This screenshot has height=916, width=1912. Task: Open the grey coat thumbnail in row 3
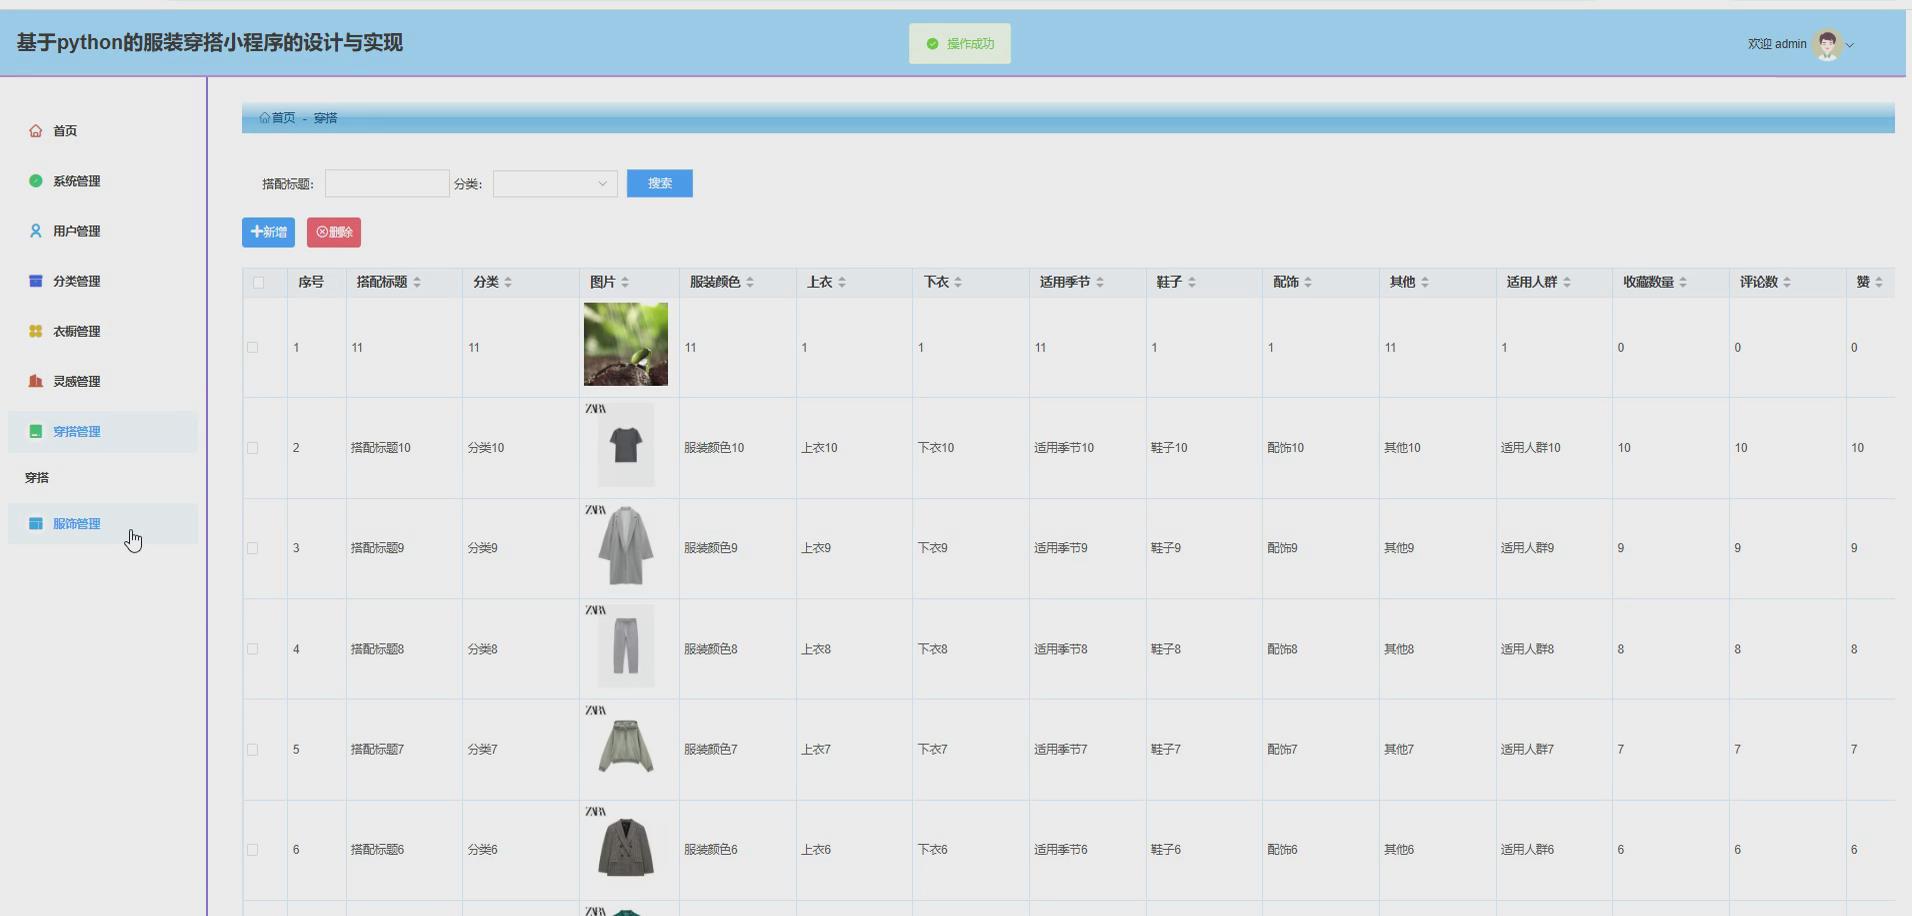point(626,546)
